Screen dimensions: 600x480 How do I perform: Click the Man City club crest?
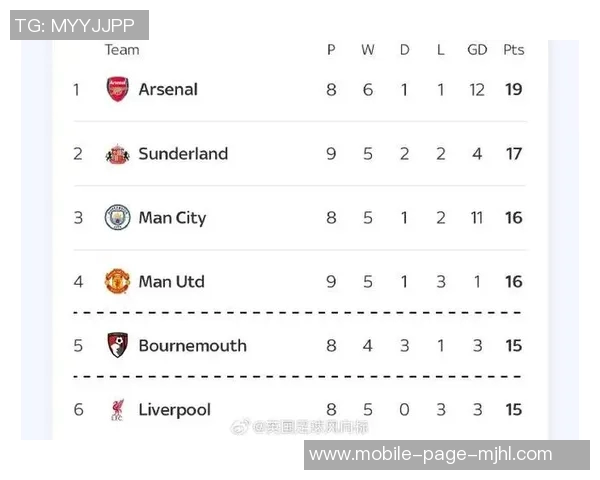[118, 218]
